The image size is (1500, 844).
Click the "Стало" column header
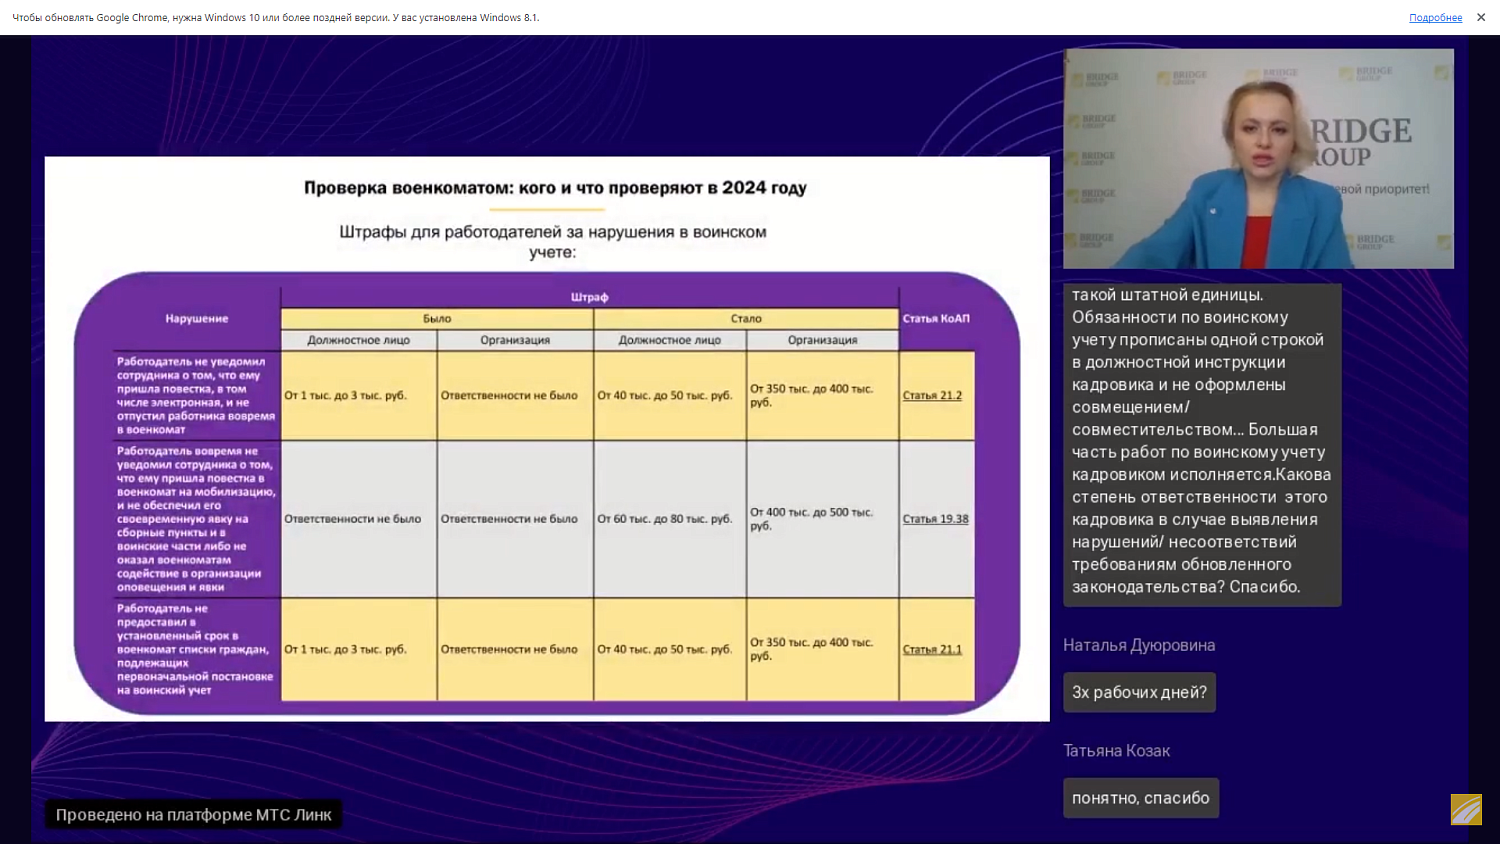746,319
